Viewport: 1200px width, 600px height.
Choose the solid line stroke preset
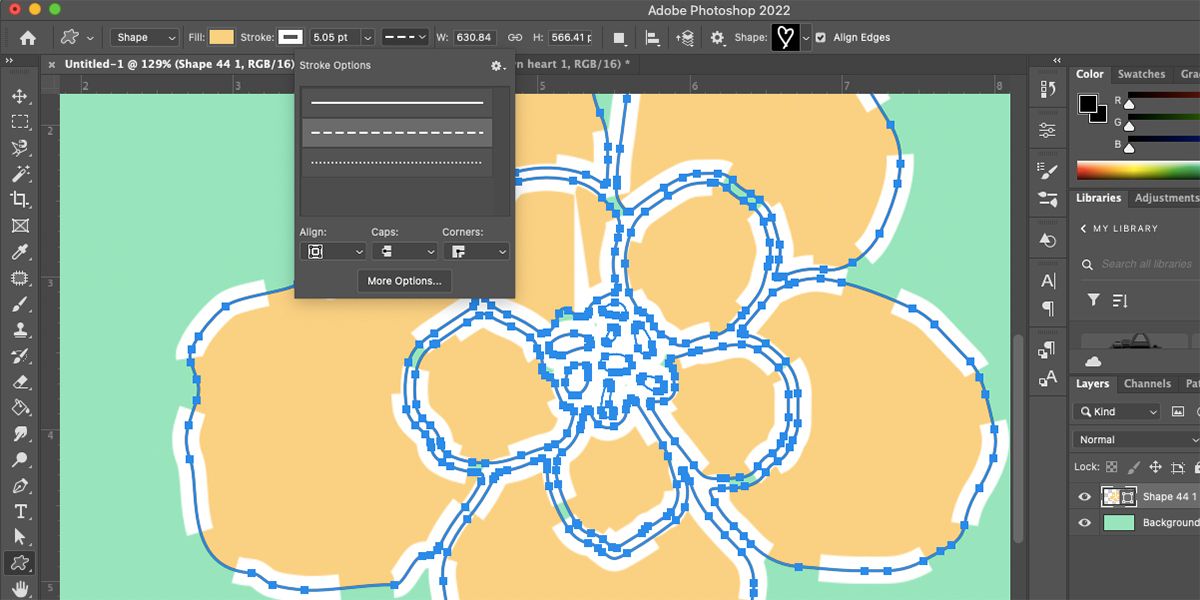click(x=397, y=103)
